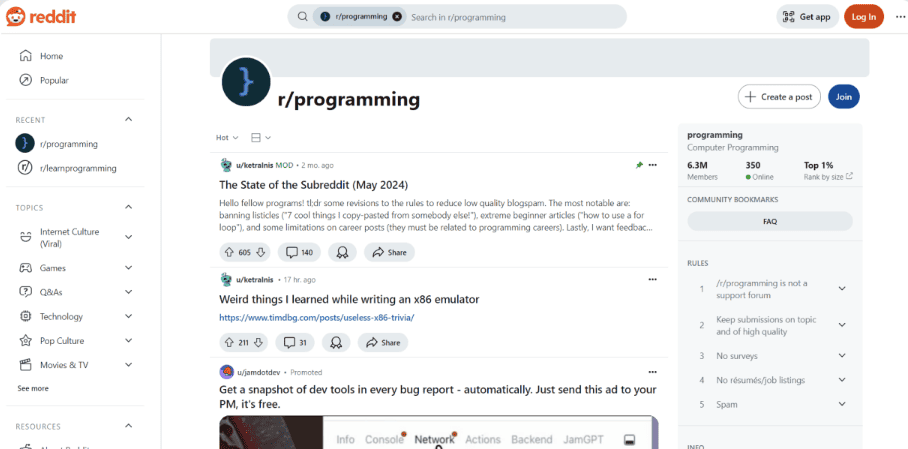The width and height of the screenshot is (908, 449).
Task: Expand the Movies & TV topic
Action: pyautogui.click(x=129, y=365)
